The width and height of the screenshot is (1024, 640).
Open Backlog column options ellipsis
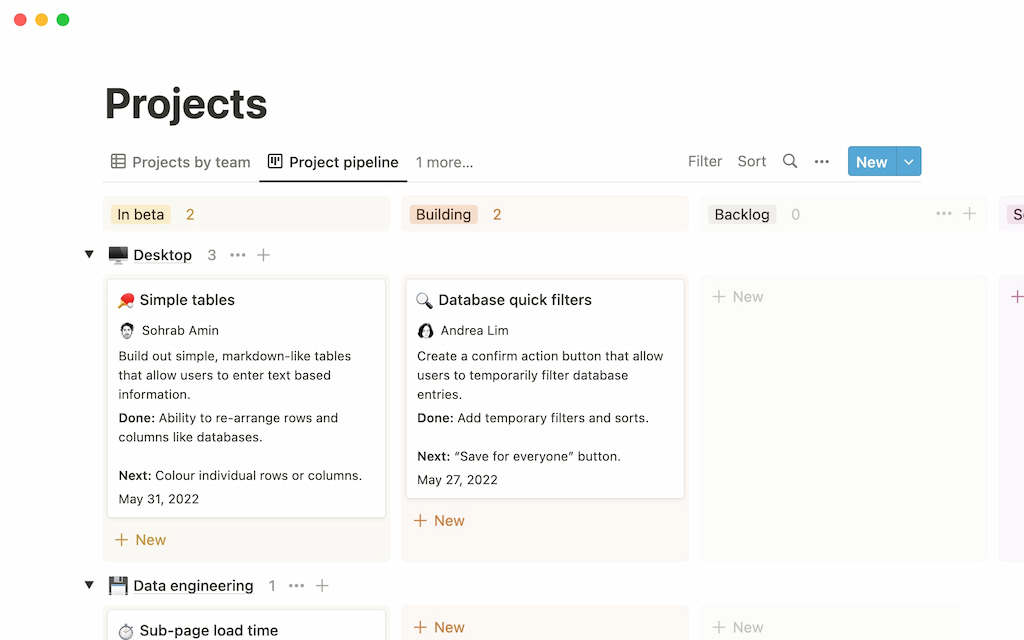(944, 214)
